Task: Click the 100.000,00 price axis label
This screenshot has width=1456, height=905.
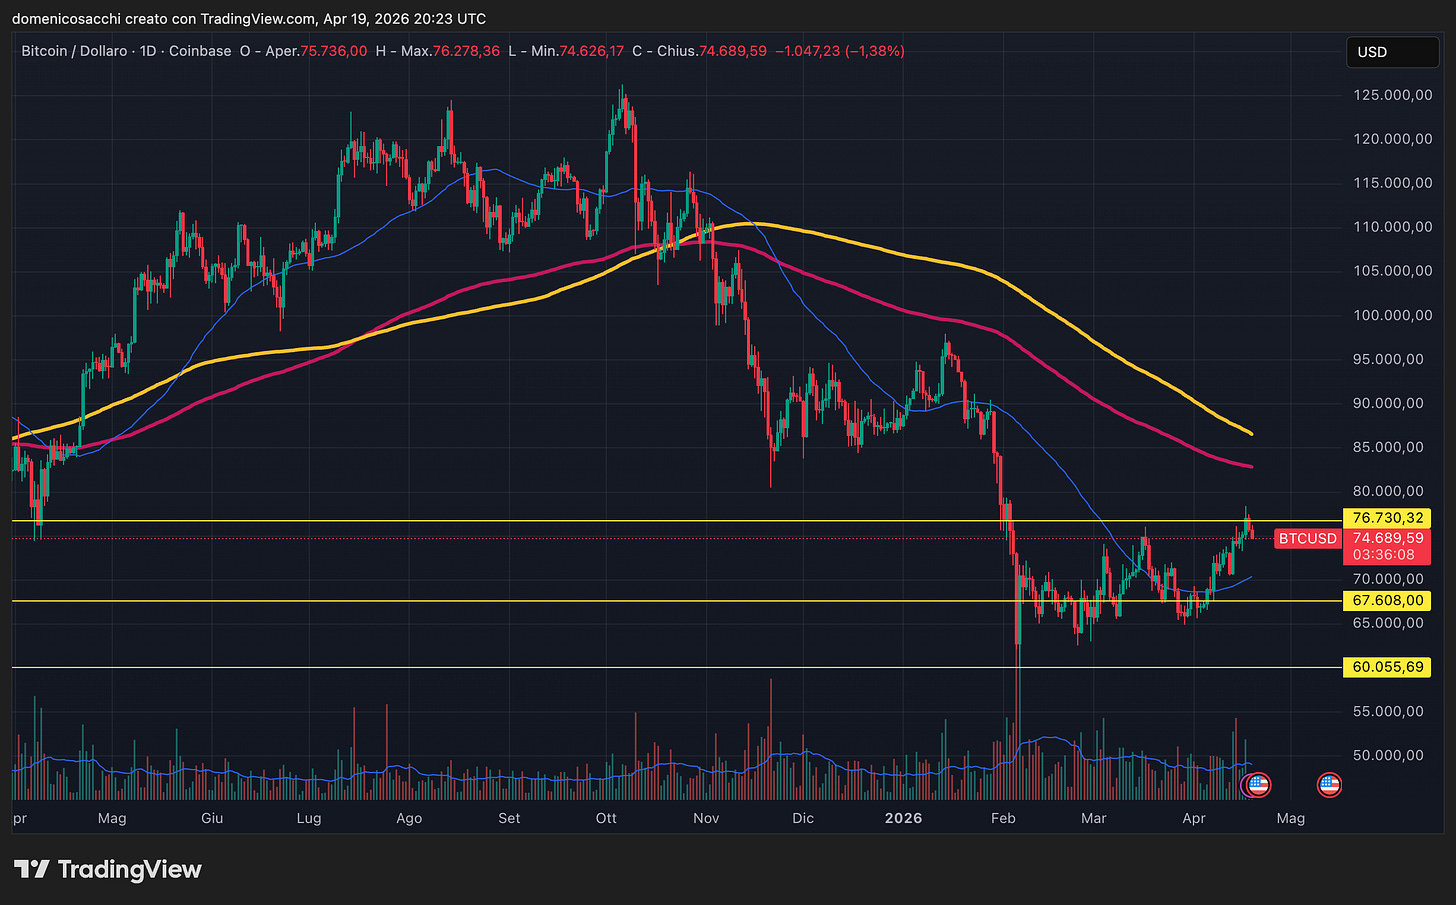Action: 1393,315
